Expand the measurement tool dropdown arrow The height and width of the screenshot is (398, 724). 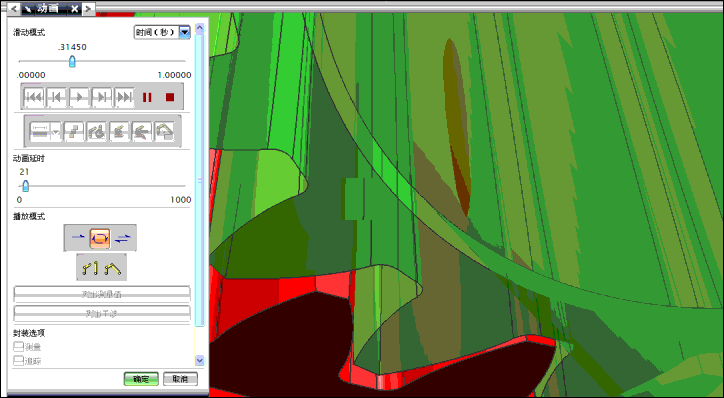point(56,132)
